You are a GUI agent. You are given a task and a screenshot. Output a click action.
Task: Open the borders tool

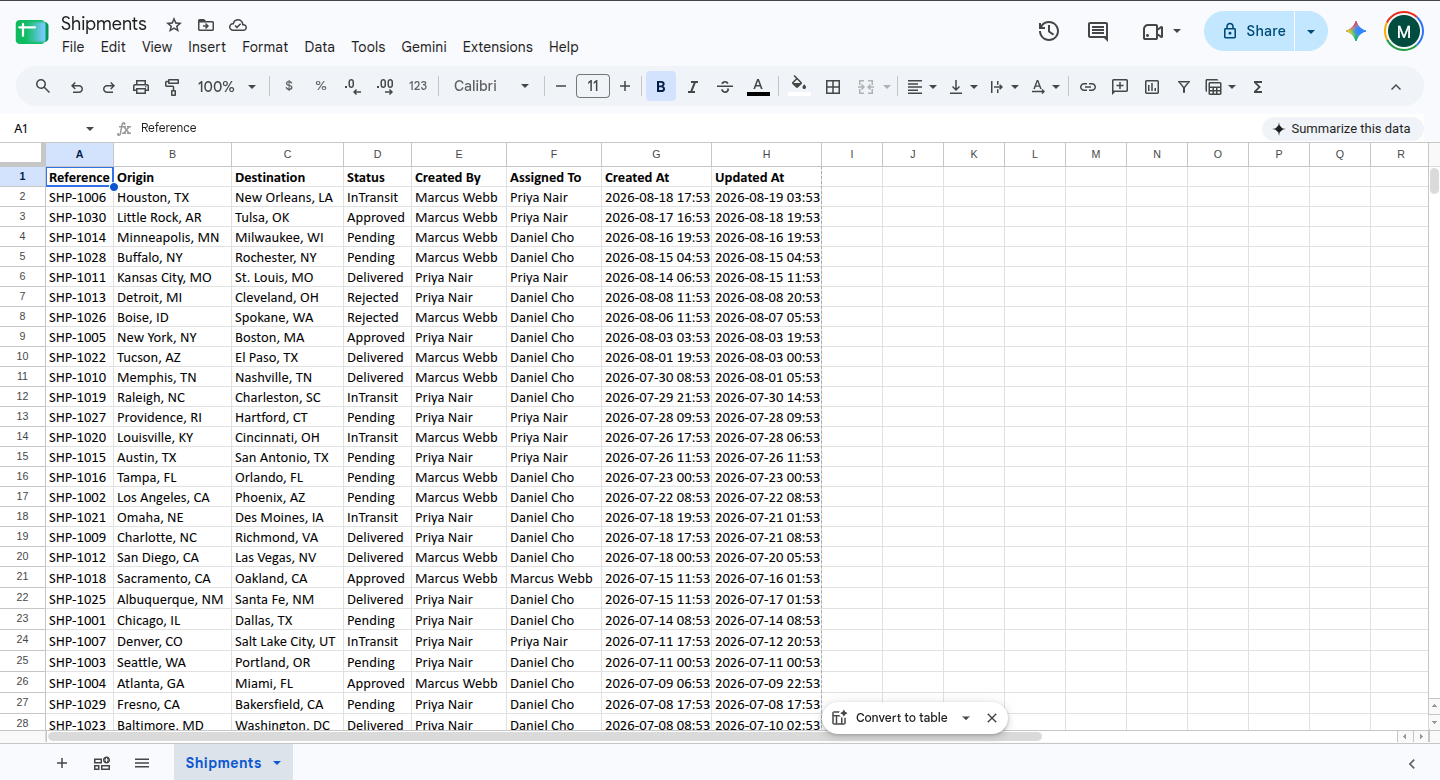pyautogui.click(x=833, y=87)
